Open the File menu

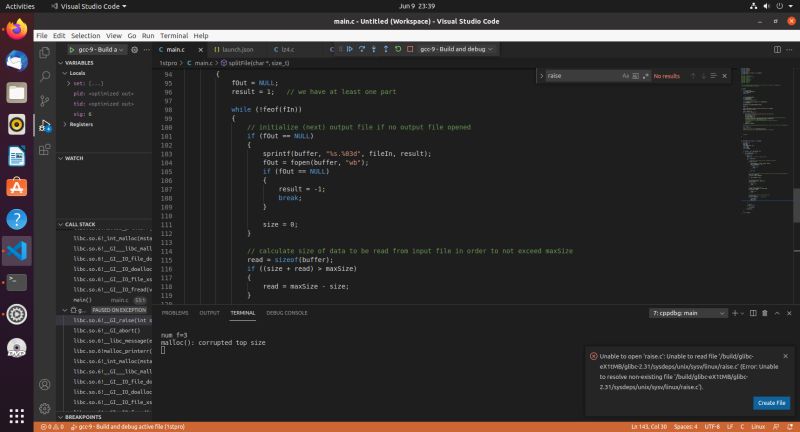42,36
